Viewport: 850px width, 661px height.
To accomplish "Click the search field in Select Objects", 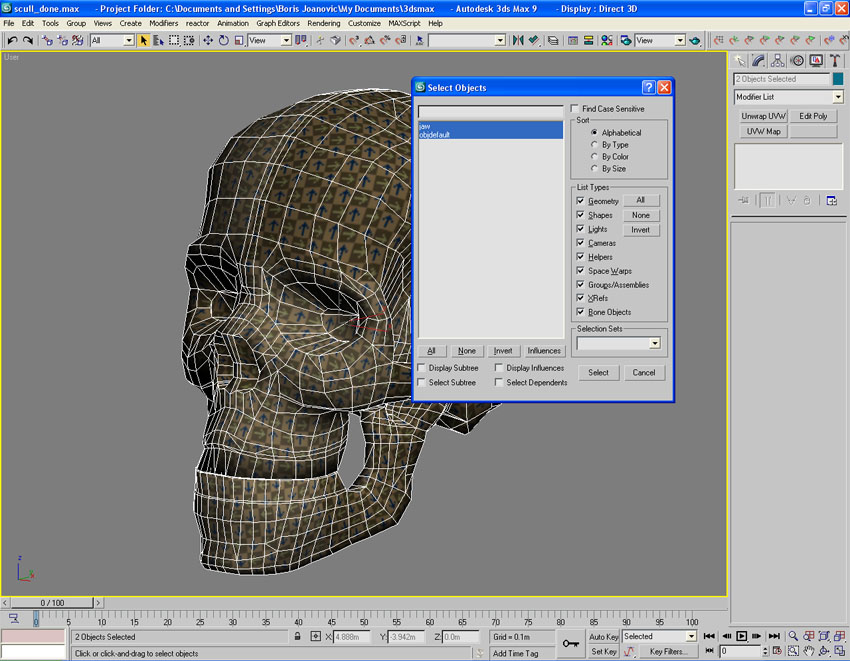I will [x=491, y=111].
